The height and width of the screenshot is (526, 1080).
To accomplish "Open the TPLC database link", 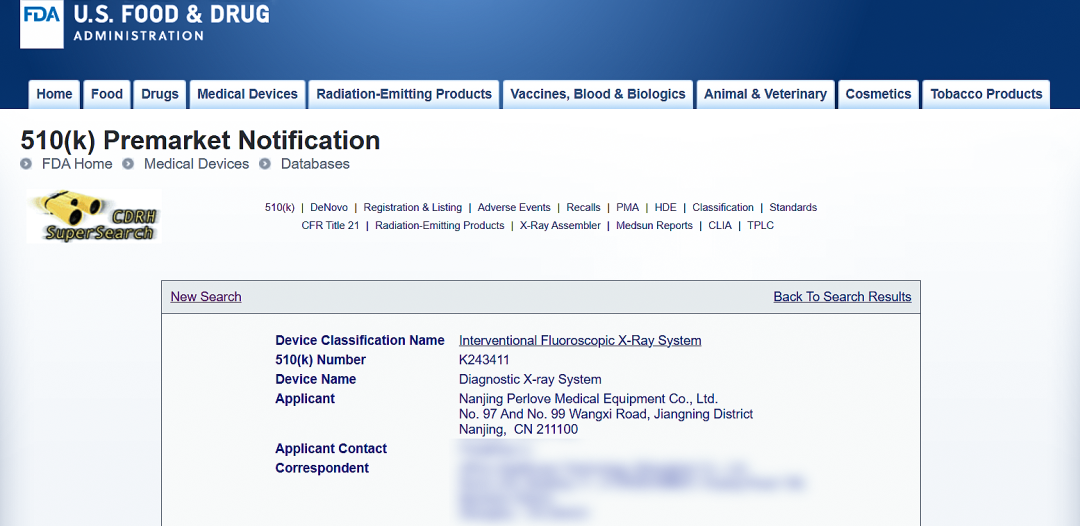I will coord(760,225).
